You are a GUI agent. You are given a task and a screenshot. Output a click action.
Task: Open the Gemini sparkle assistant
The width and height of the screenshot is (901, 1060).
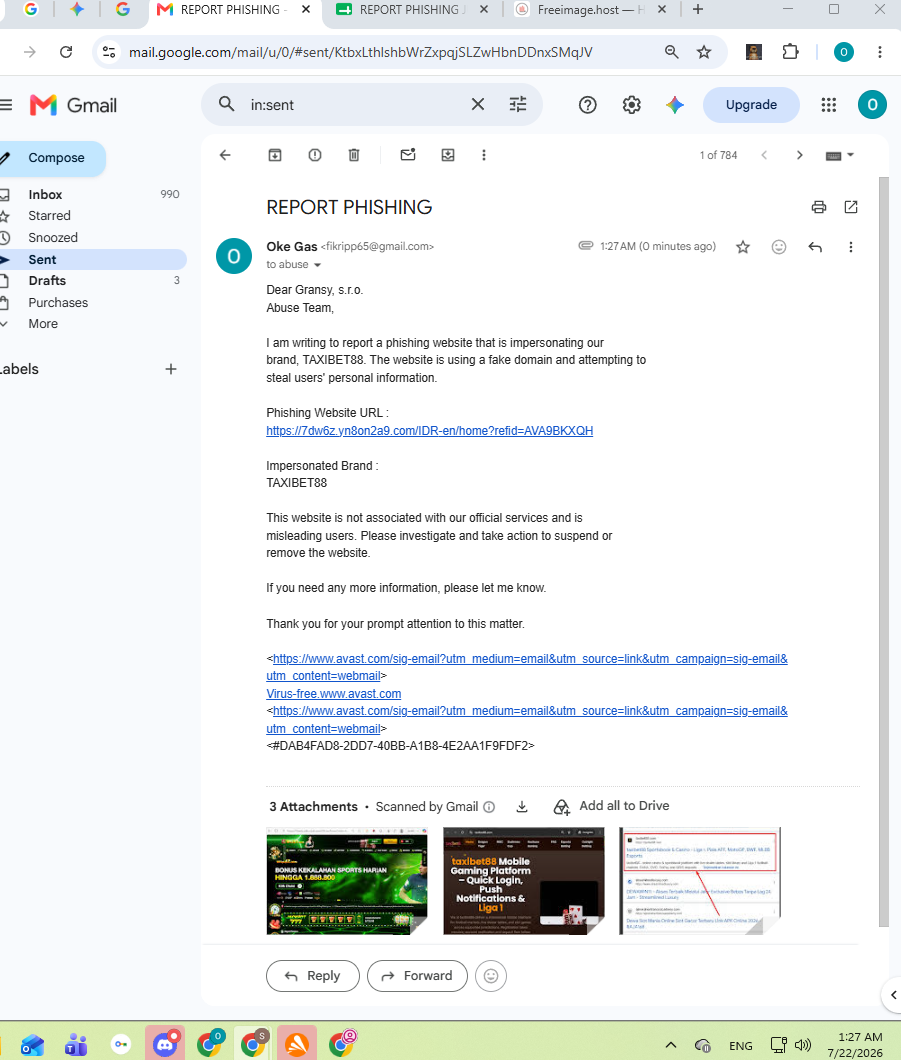tap(675, 105)
